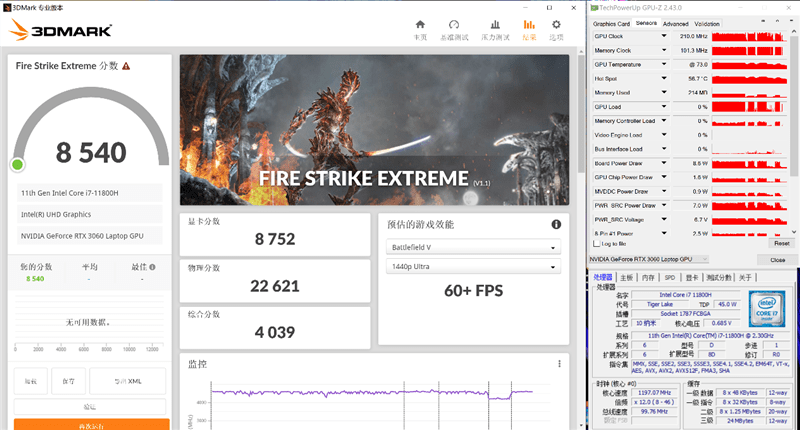Click the orange run again button
This screenshot has height=430, width=800.
tap(91, 424)
